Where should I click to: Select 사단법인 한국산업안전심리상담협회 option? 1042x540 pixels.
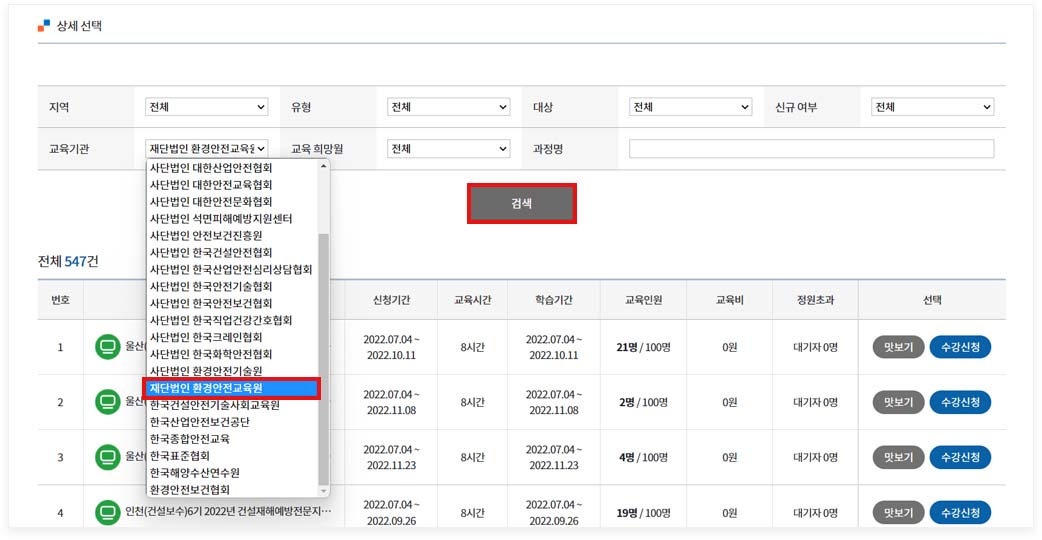pos(232,269)
